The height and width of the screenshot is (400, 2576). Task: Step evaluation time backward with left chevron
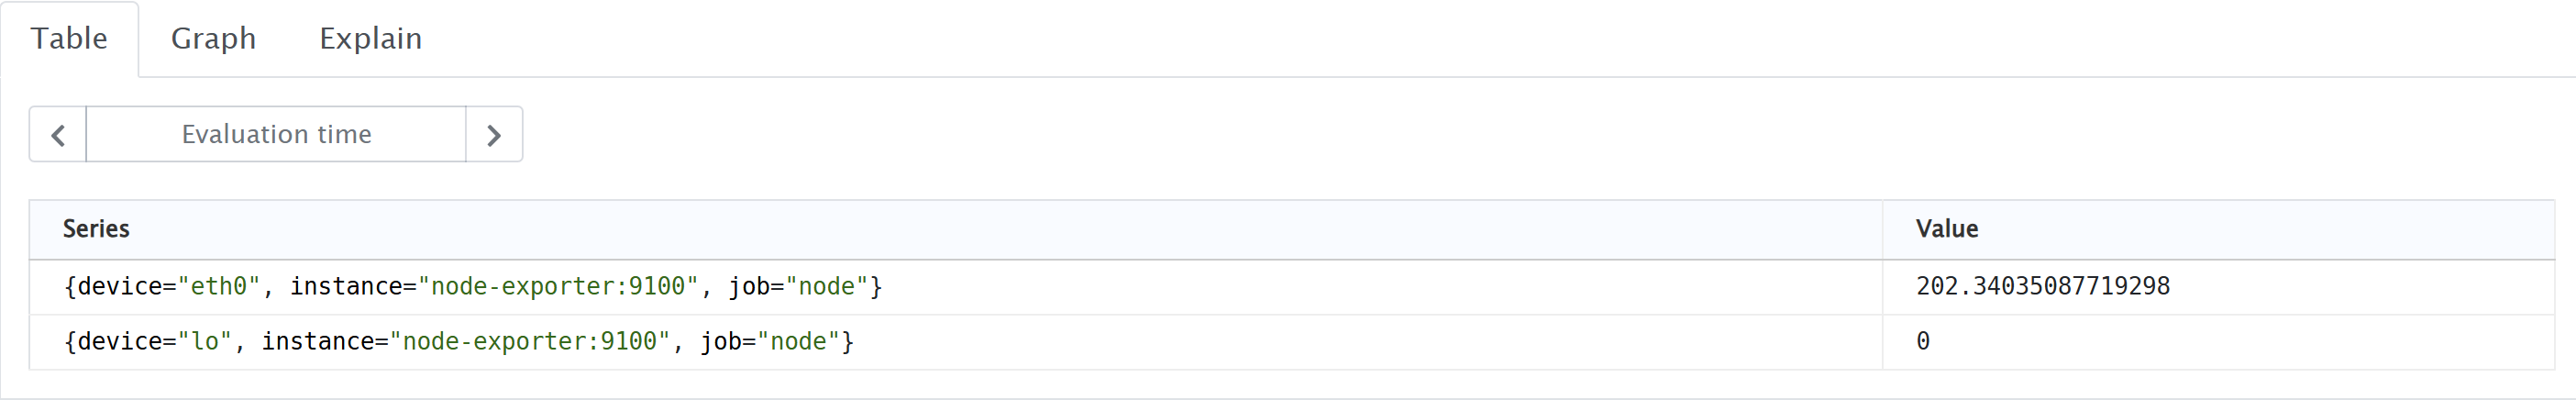(x=58, y=135)
